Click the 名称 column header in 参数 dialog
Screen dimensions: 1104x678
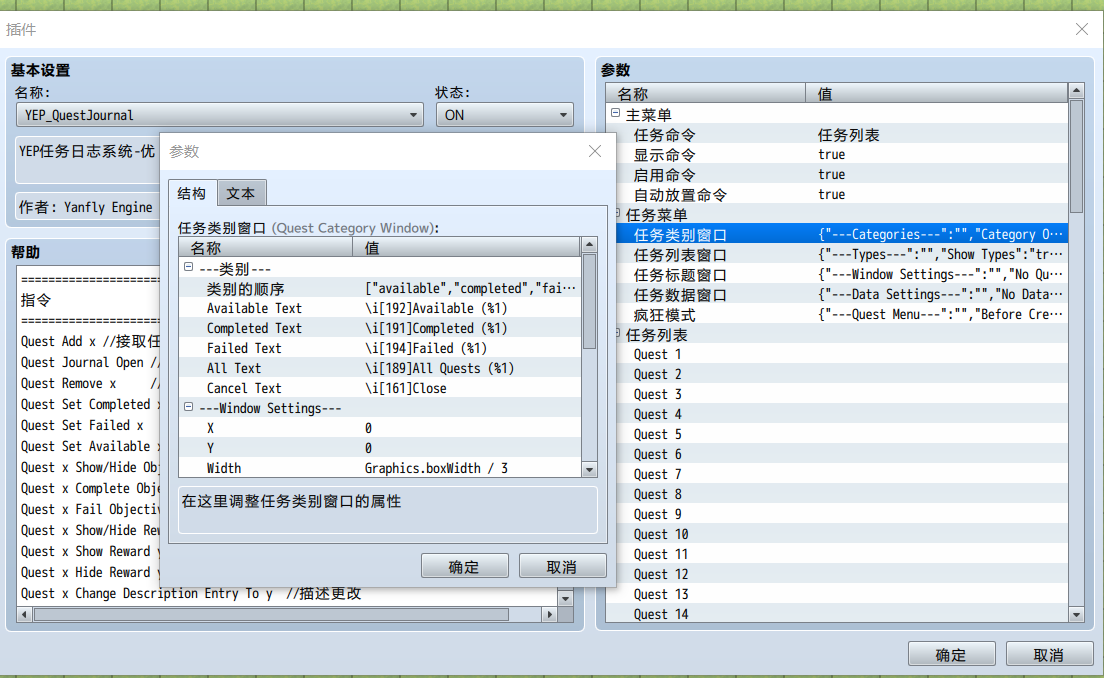[266, 247]
